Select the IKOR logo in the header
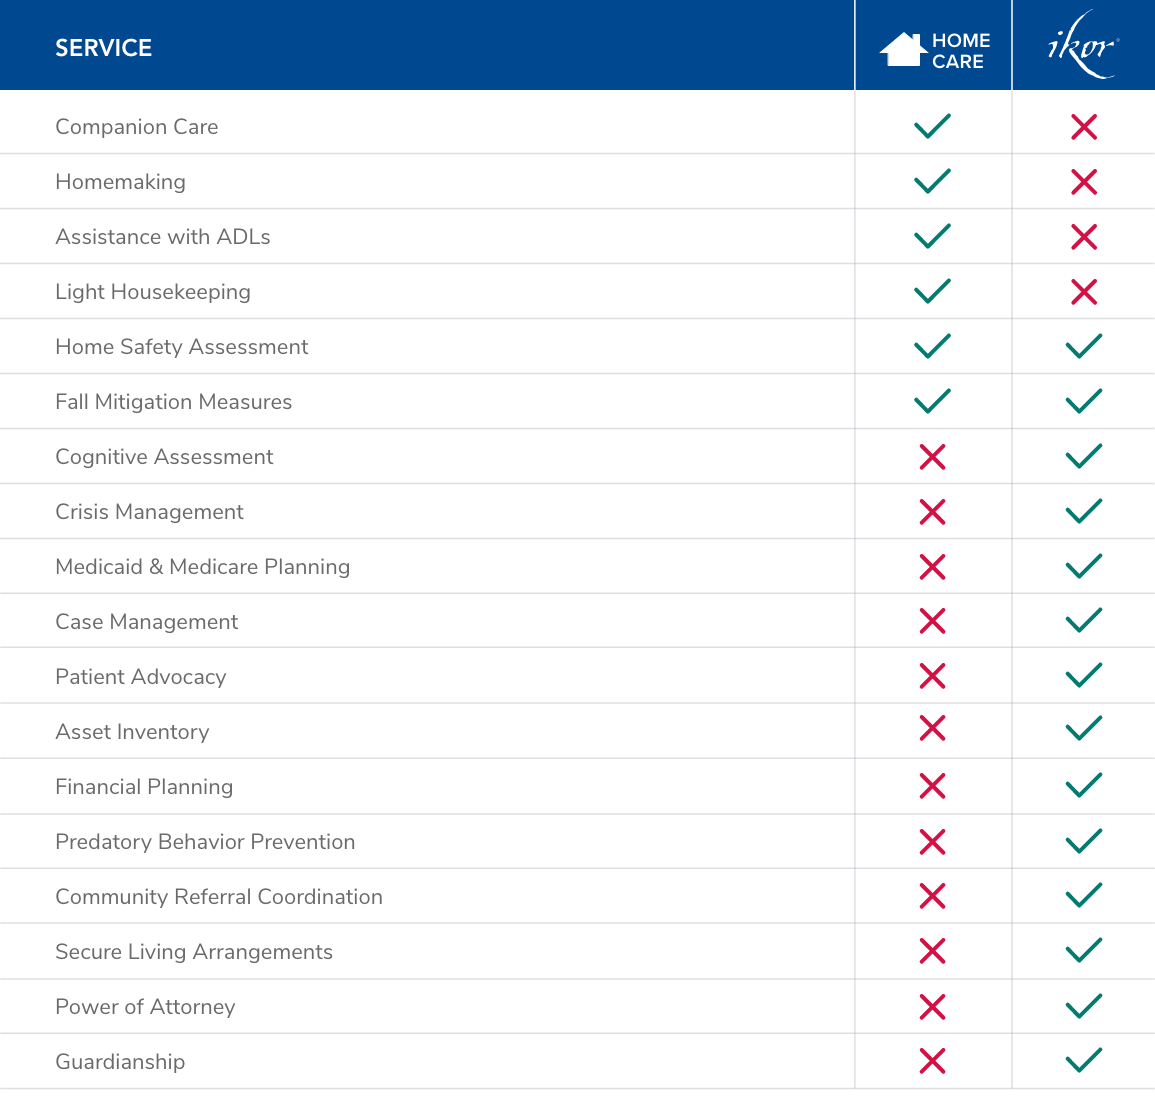The width and height of the screenshot is (1155, 1100). click(x=1083, y=43)
